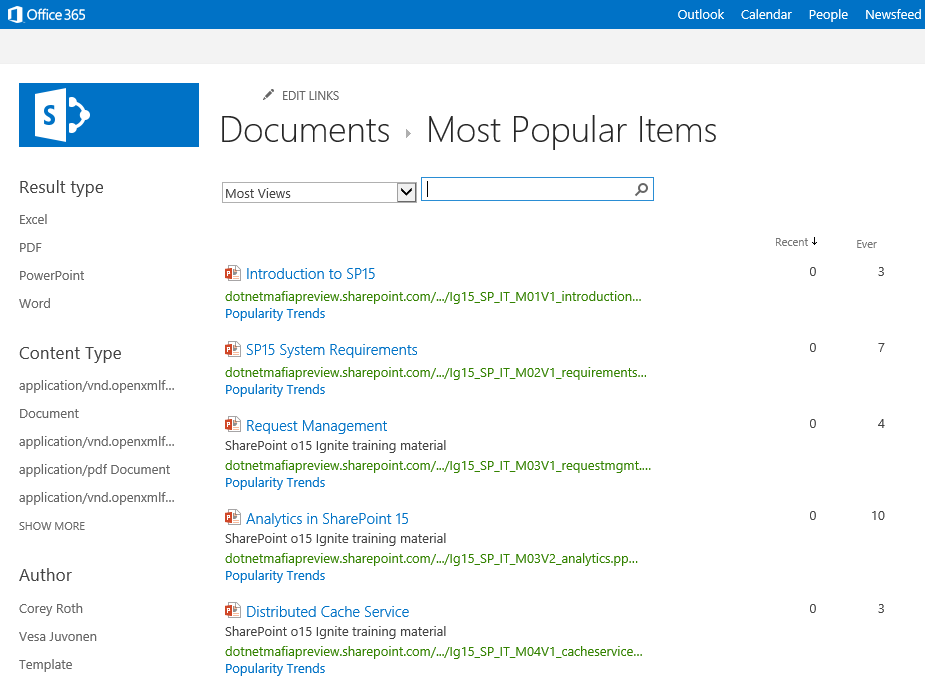Click the Office 365 logo

pos(47,14)
